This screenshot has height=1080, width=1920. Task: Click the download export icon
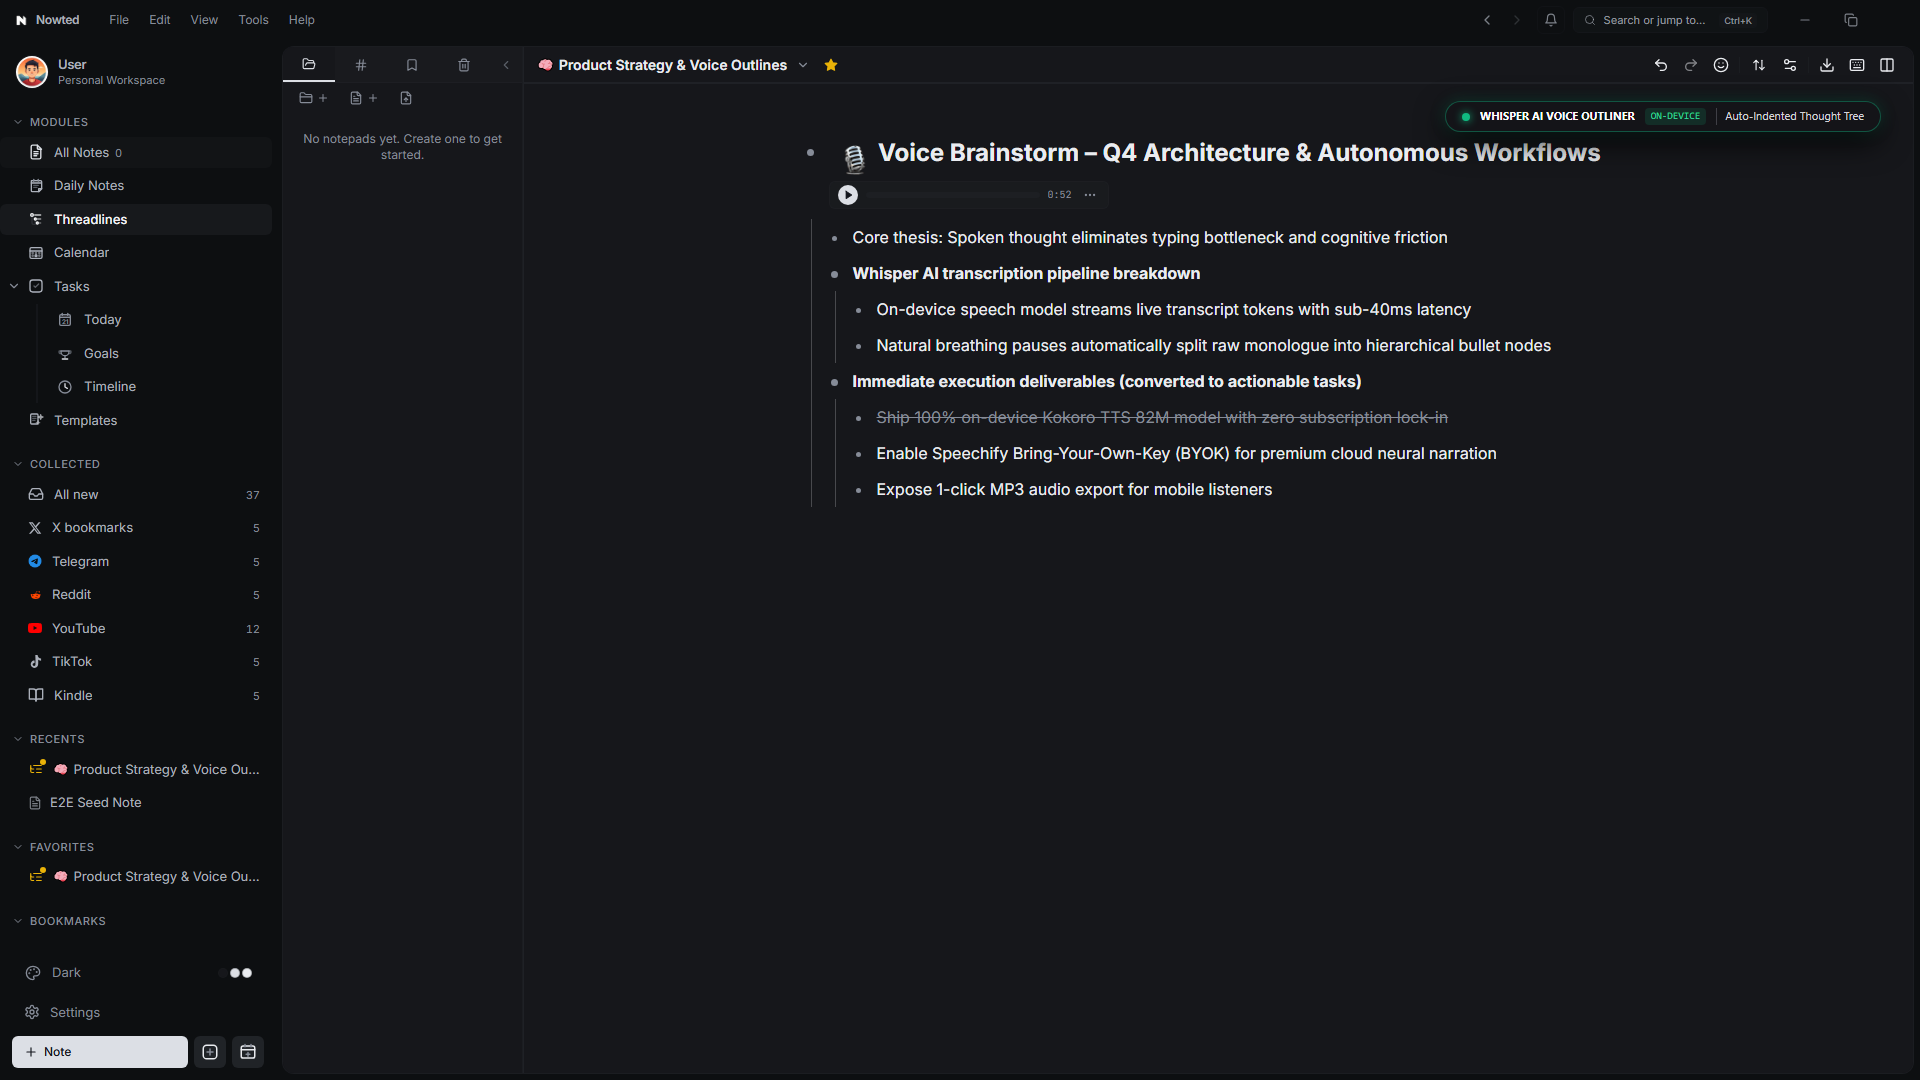(1827, 65)
